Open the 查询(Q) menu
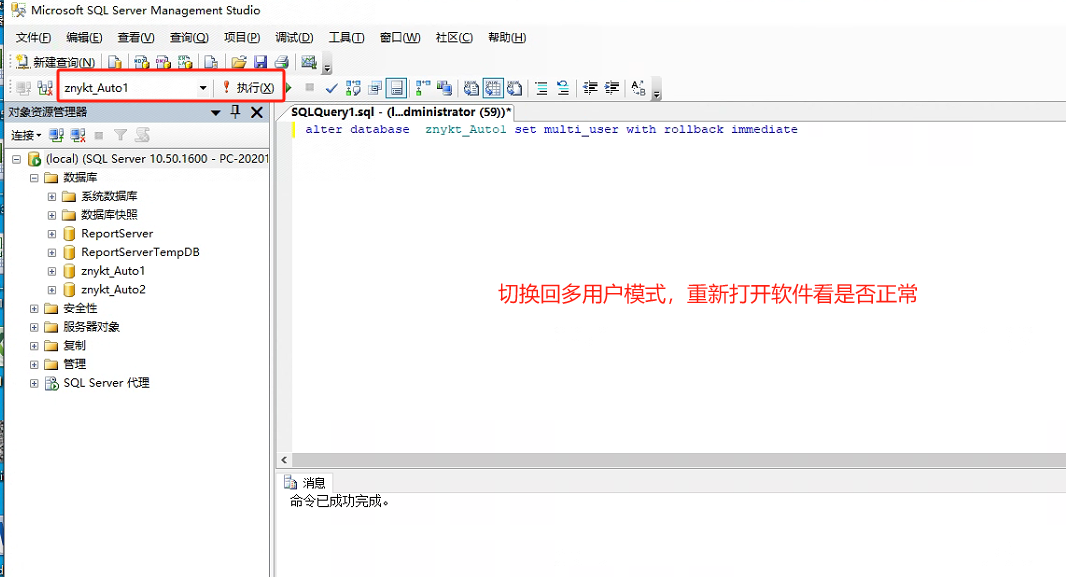This screenshot has height=577, width=1066. 189,37
